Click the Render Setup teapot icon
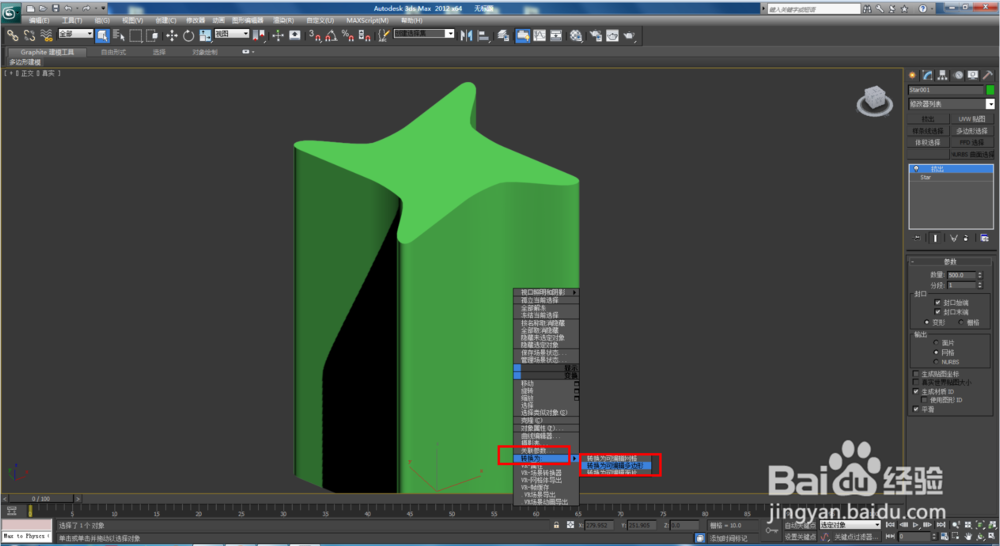Screen dimensions: 1000x546 point(596,36)
